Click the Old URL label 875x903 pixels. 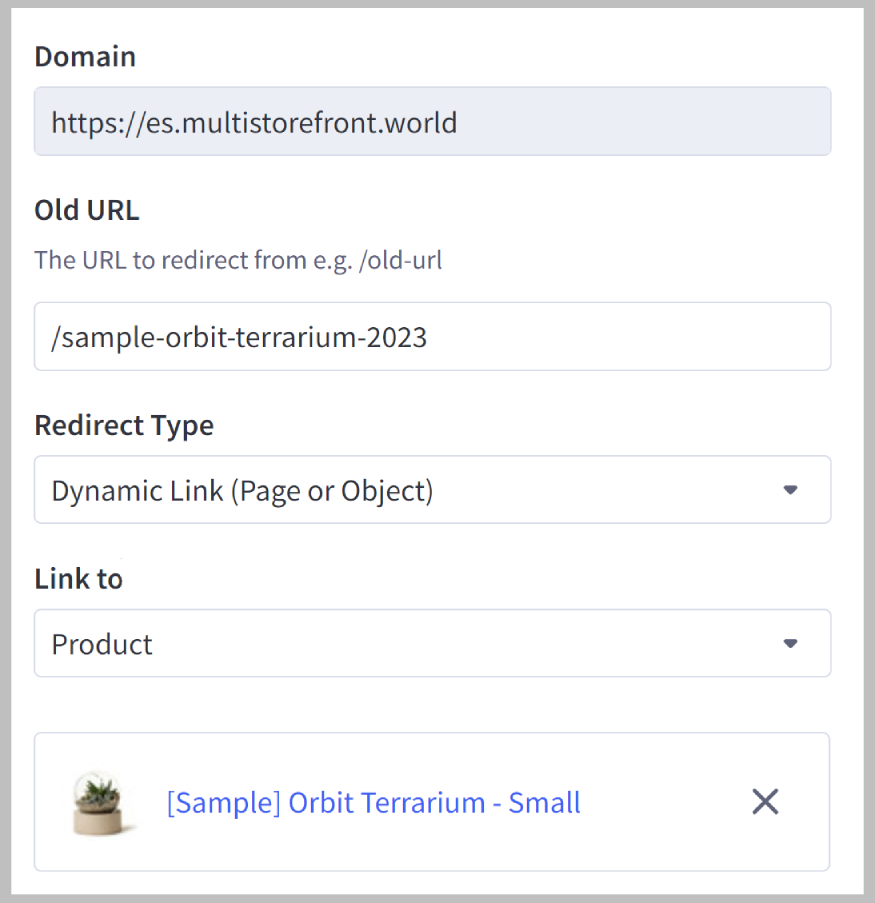[87, 210]
